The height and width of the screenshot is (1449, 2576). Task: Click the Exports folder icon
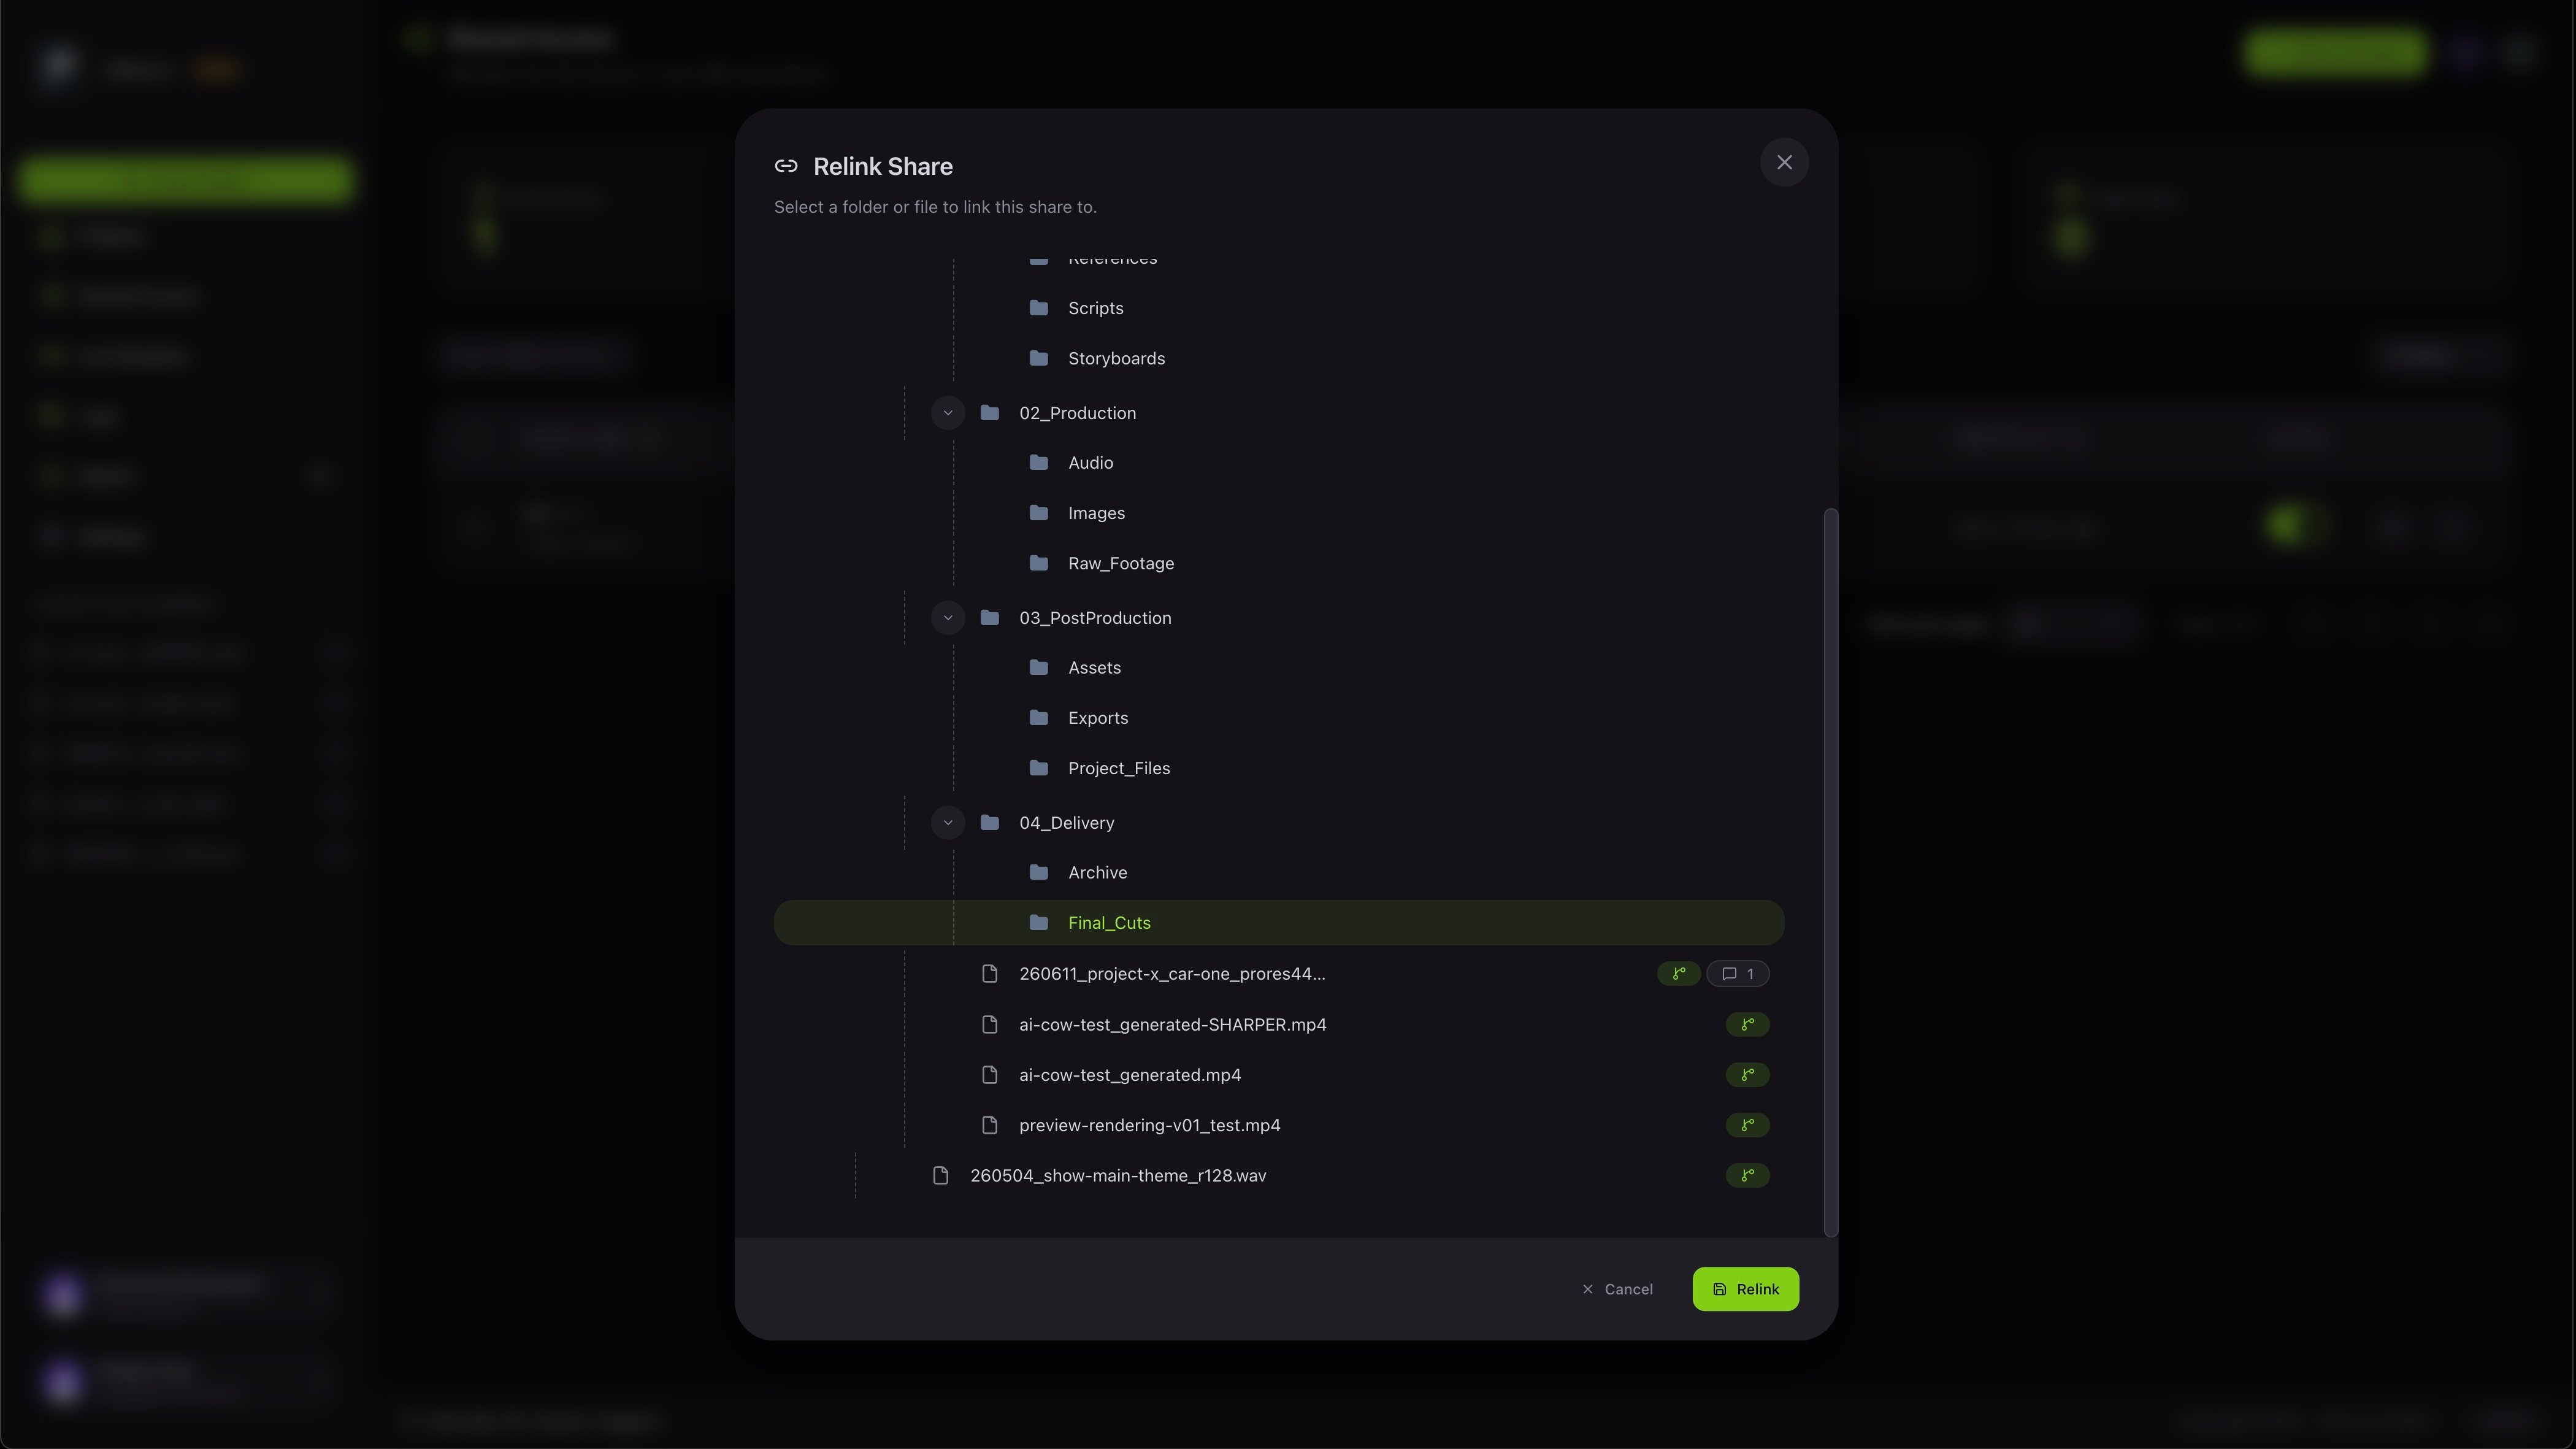tap(1039, 718)
